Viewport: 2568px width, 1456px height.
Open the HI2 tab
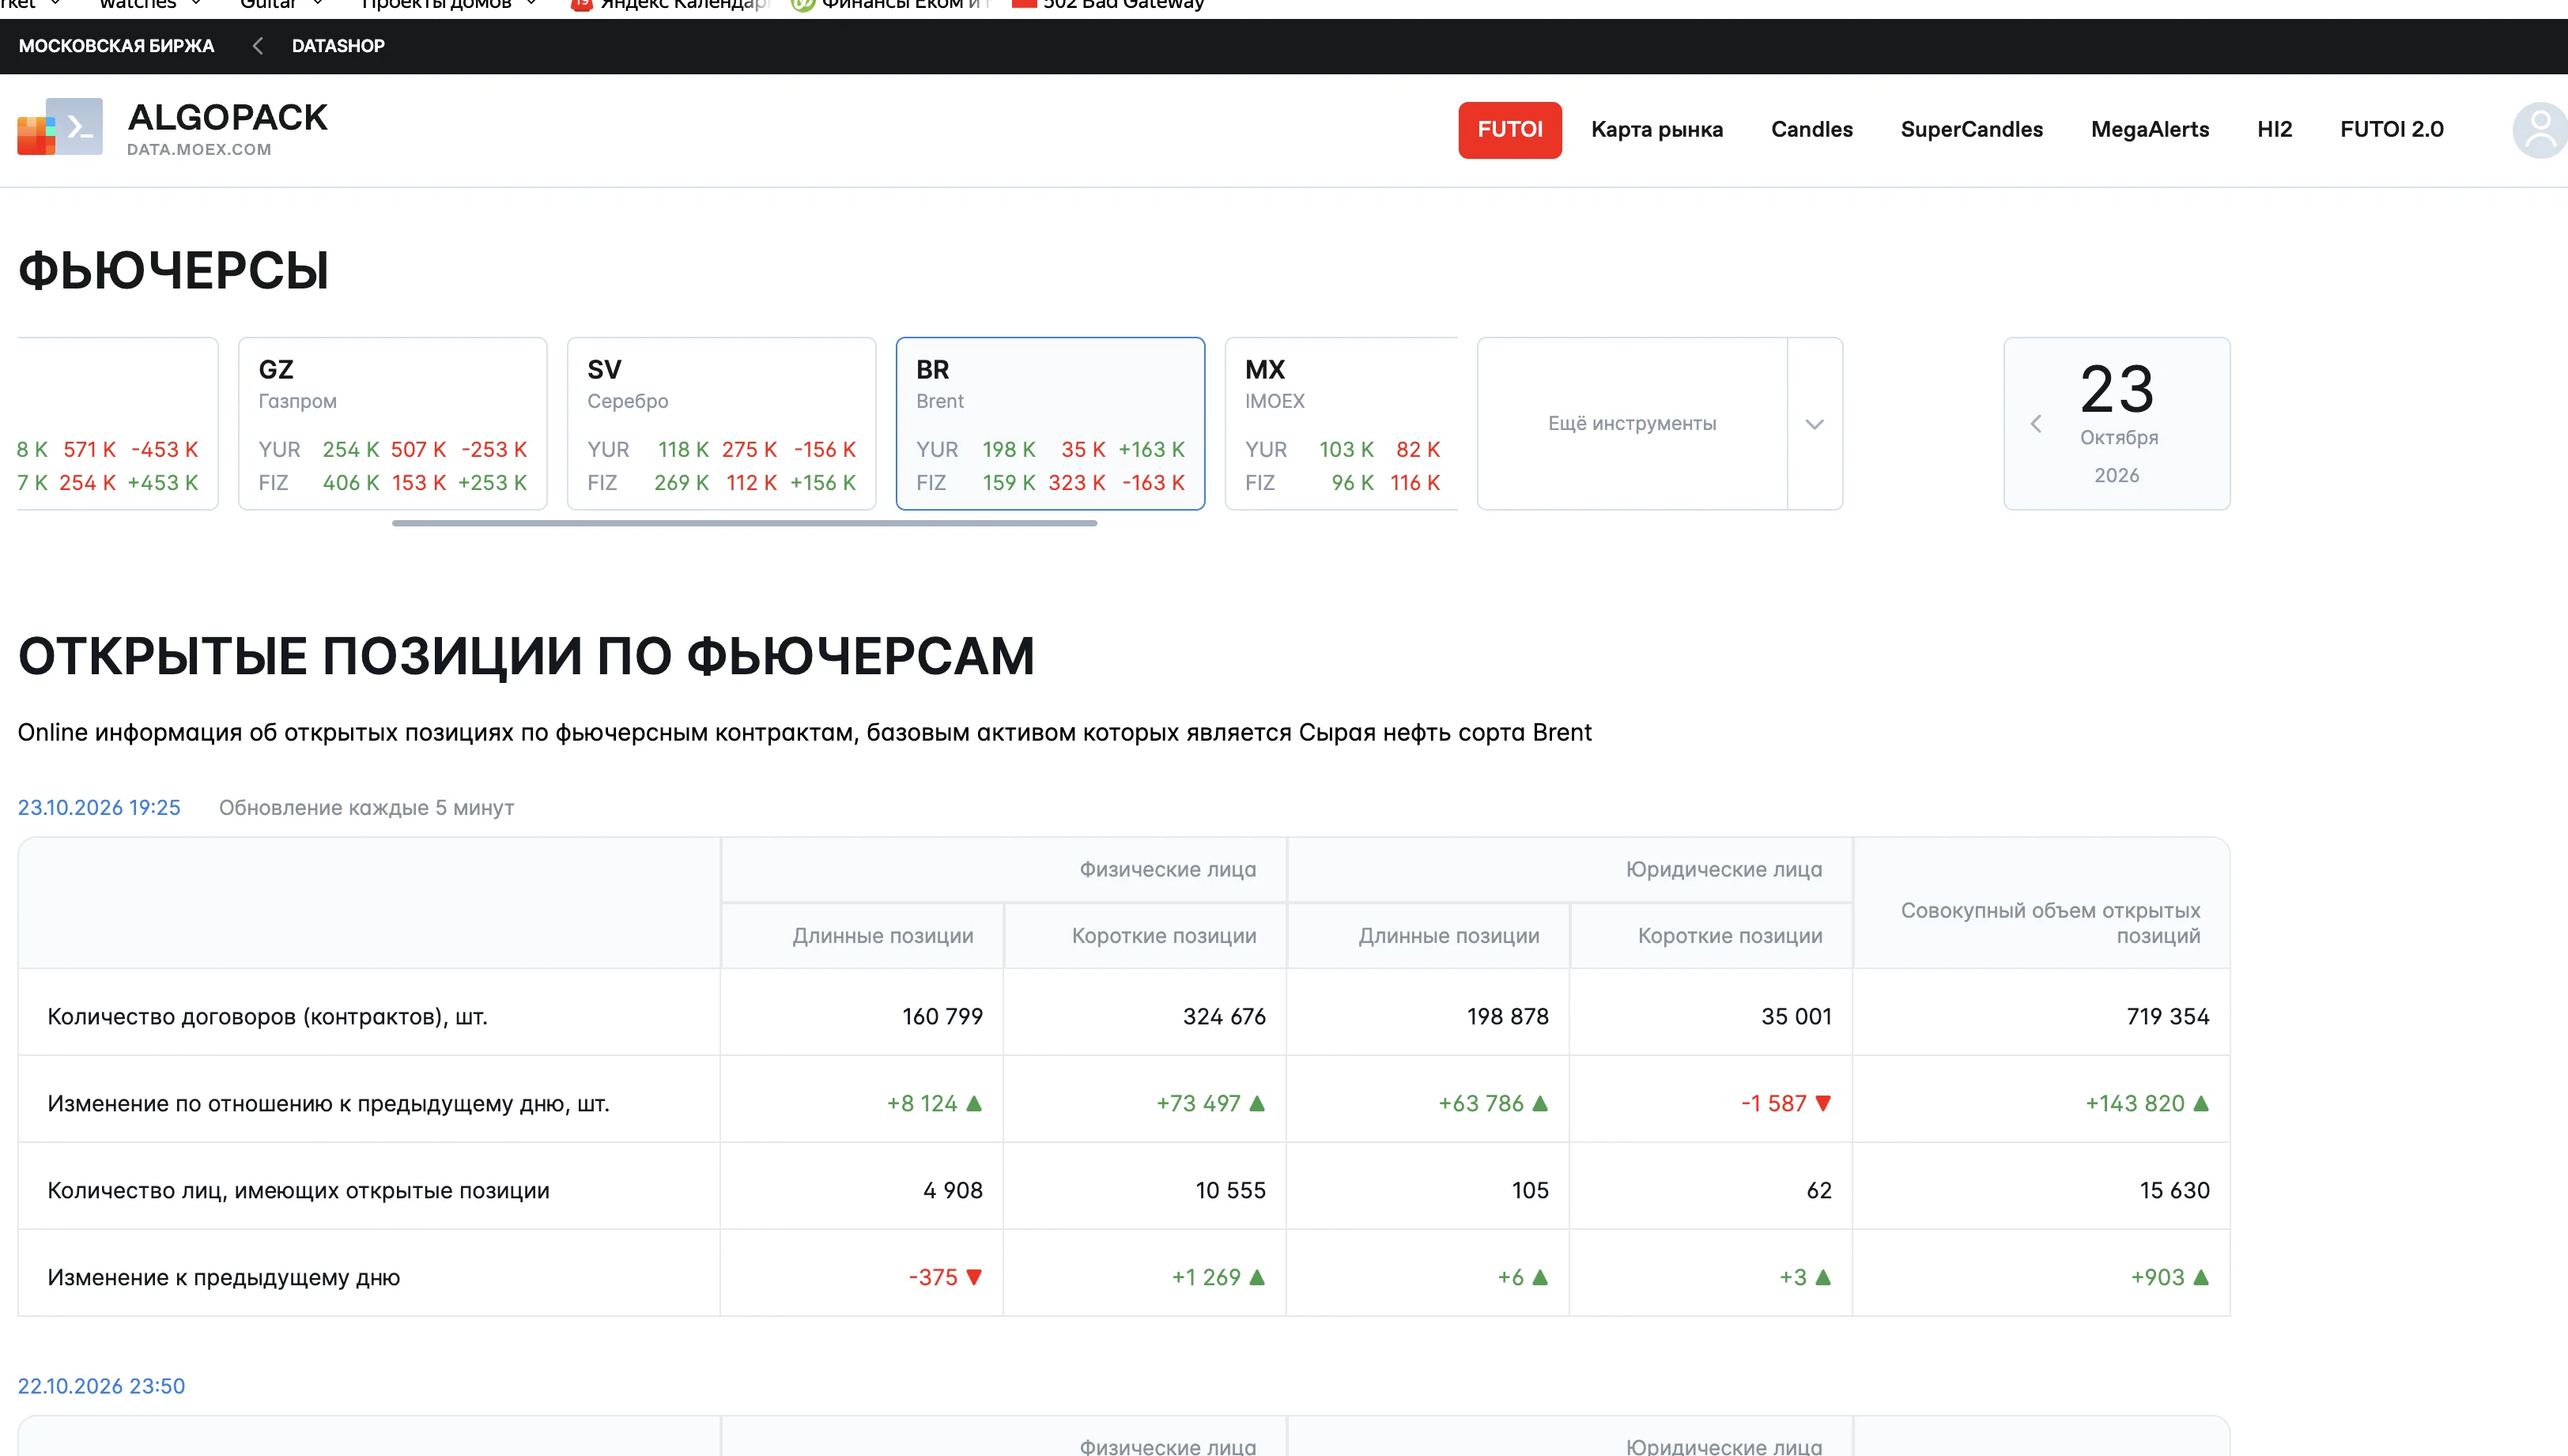2274,129
